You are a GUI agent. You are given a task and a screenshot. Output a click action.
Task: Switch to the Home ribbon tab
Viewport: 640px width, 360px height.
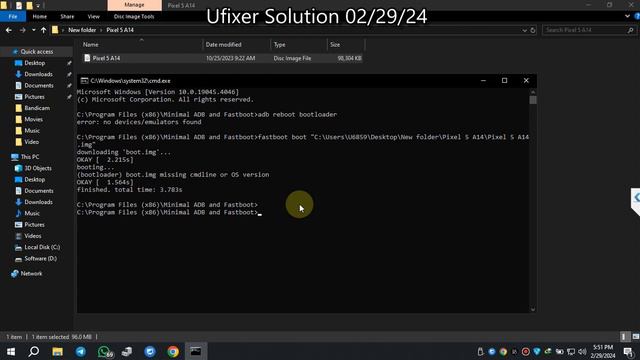click(40, 16)
